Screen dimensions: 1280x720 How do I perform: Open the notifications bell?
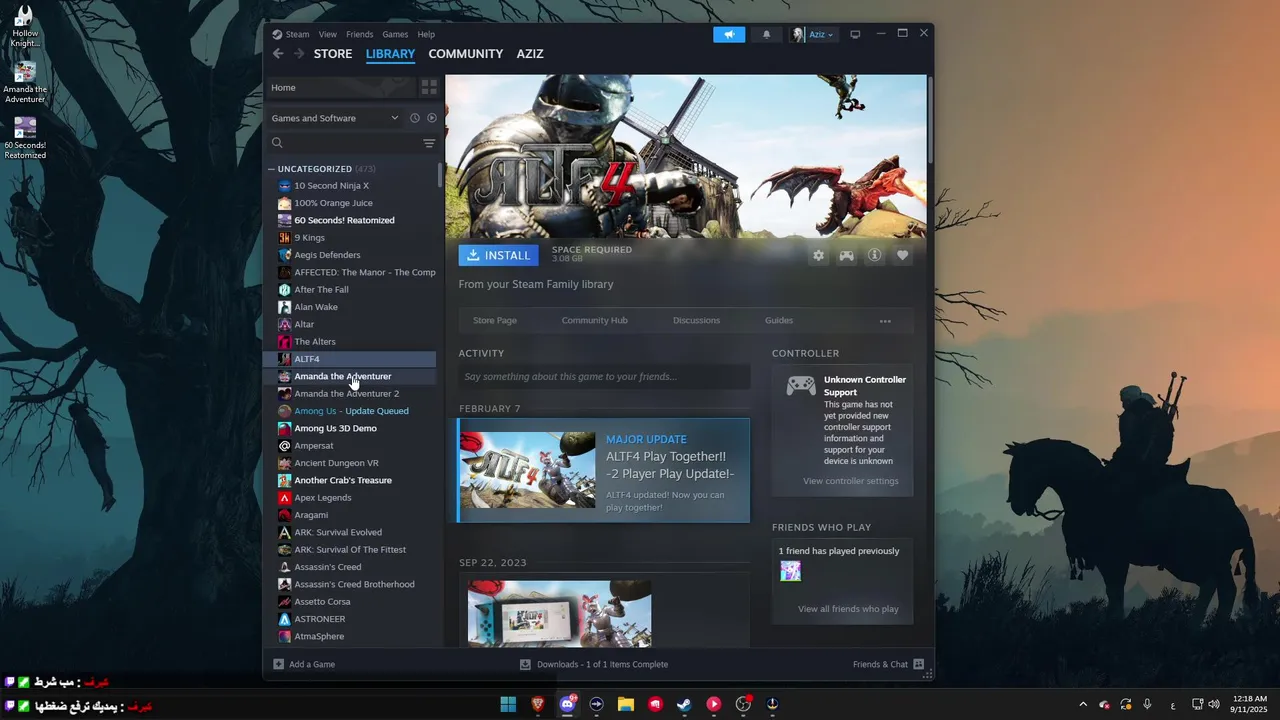click(767, 34)
